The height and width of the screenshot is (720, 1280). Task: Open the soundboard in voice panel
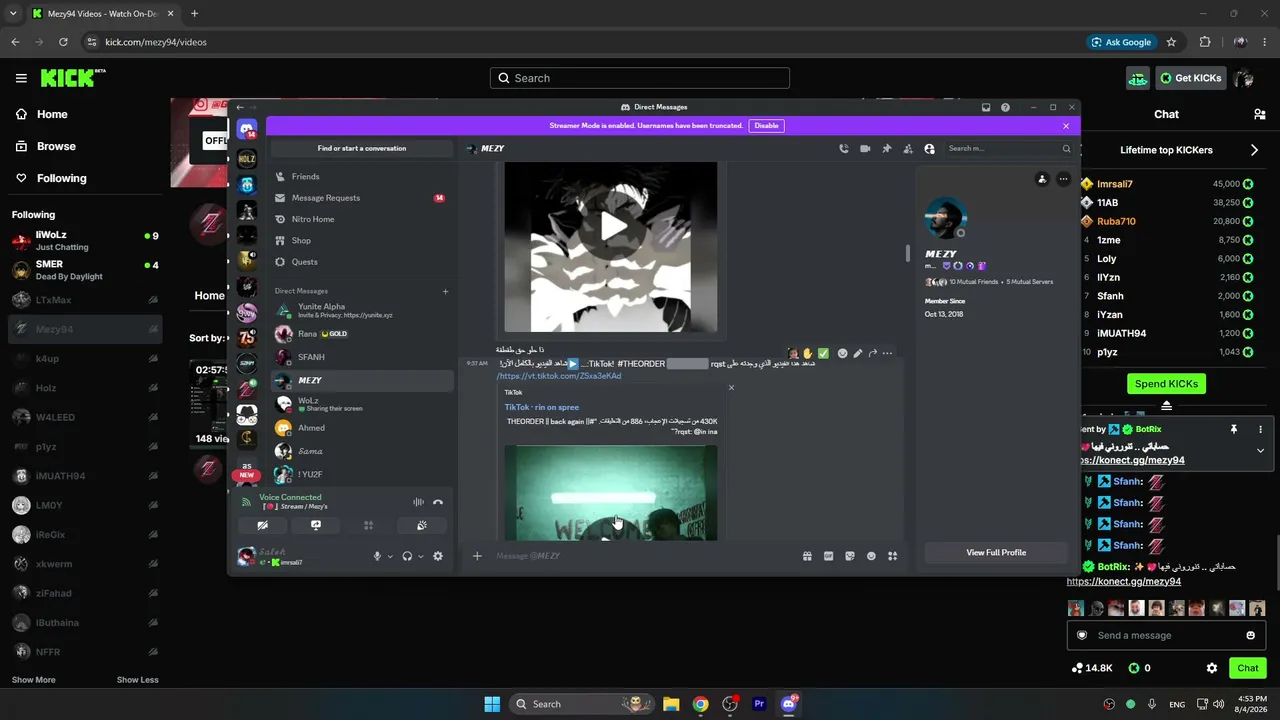pos(422,525)
